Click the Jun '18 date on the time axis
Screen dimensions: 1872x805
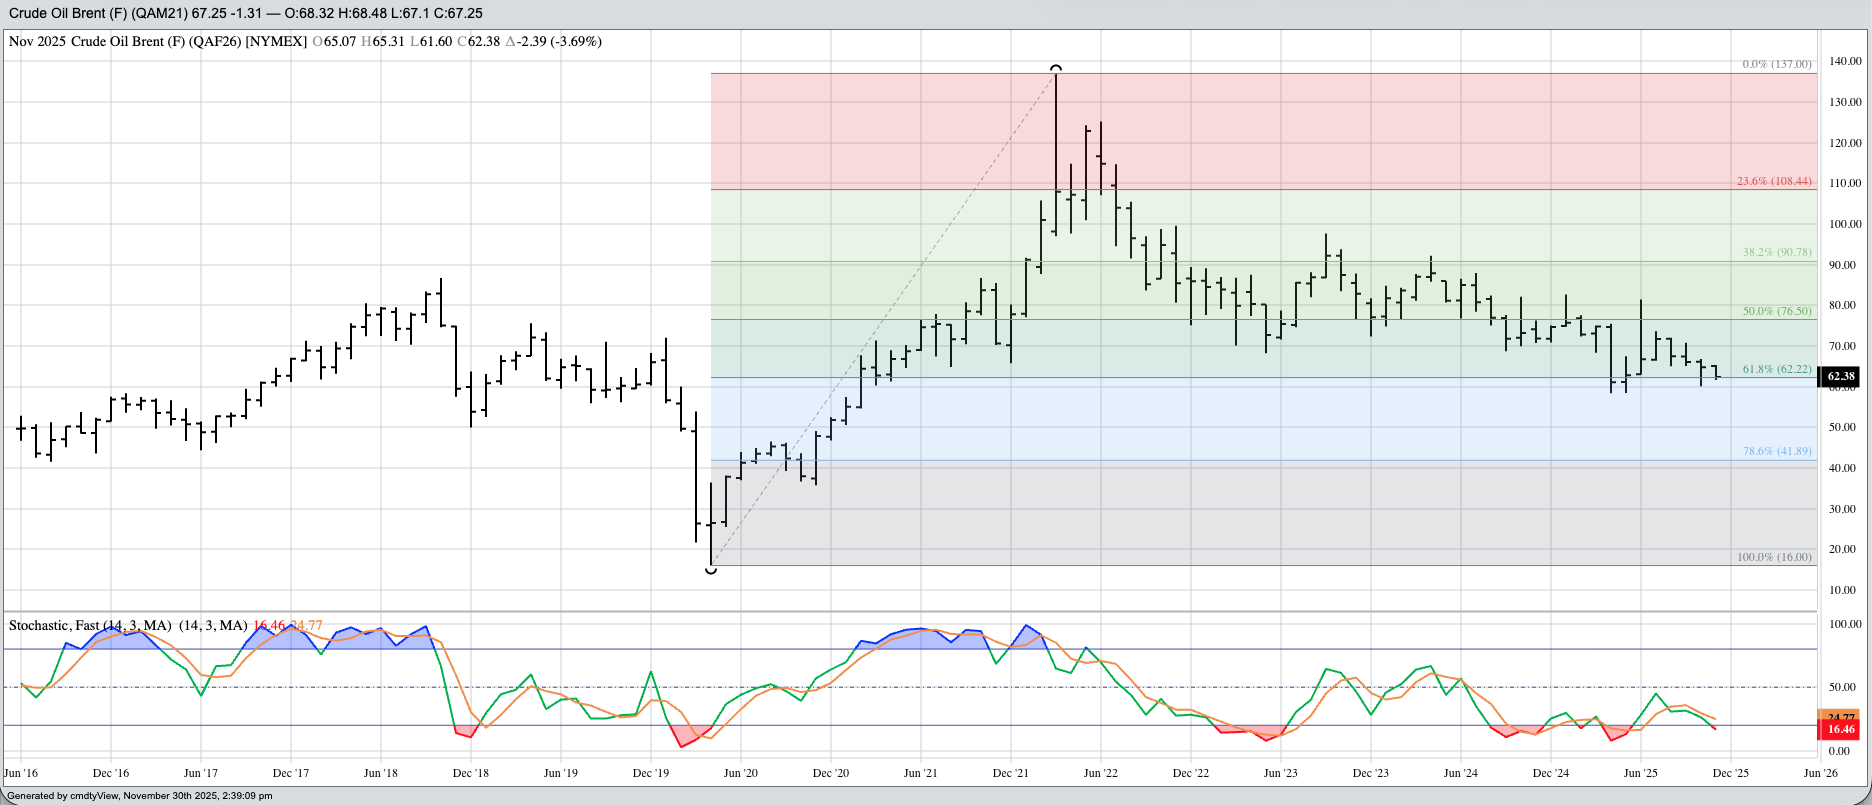coord(380,773)
